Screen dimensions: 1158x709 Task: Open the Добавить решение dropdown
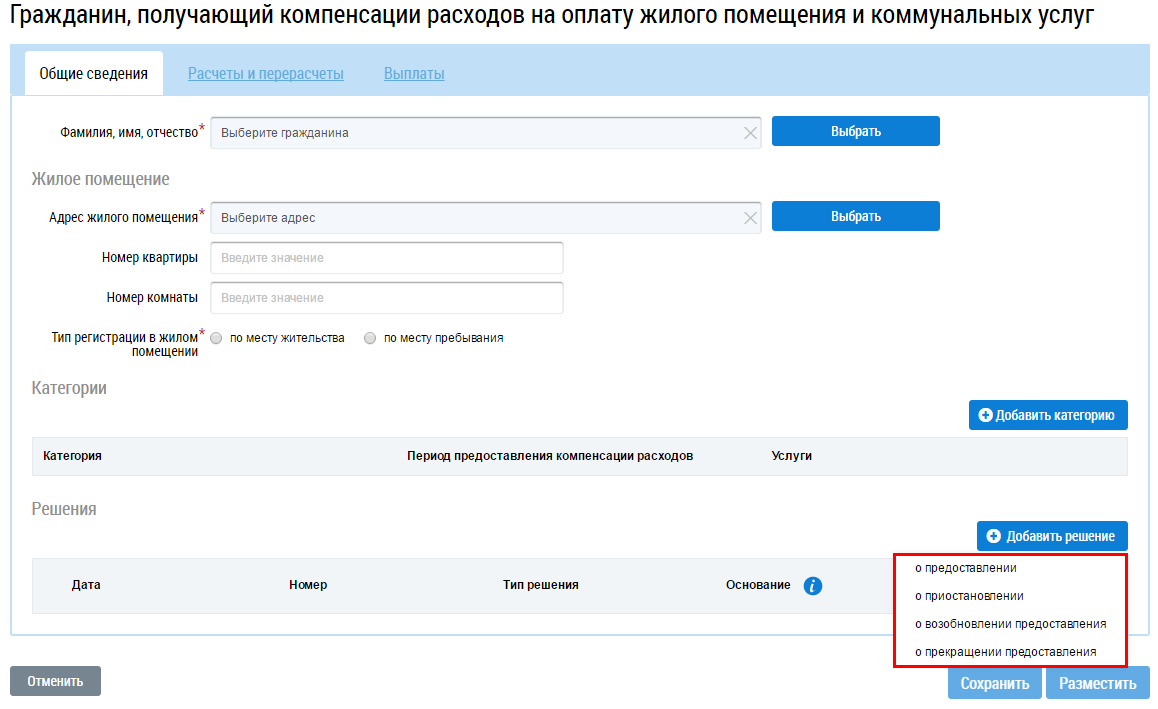point(1052,536)
